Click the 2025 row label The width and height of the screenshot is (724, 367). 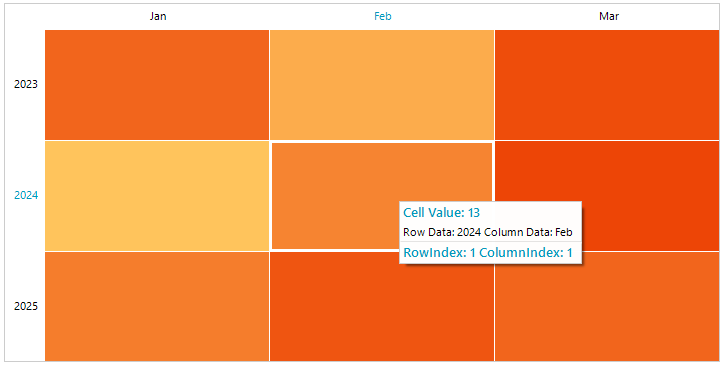pyautogui.click(x=25, y=306)
